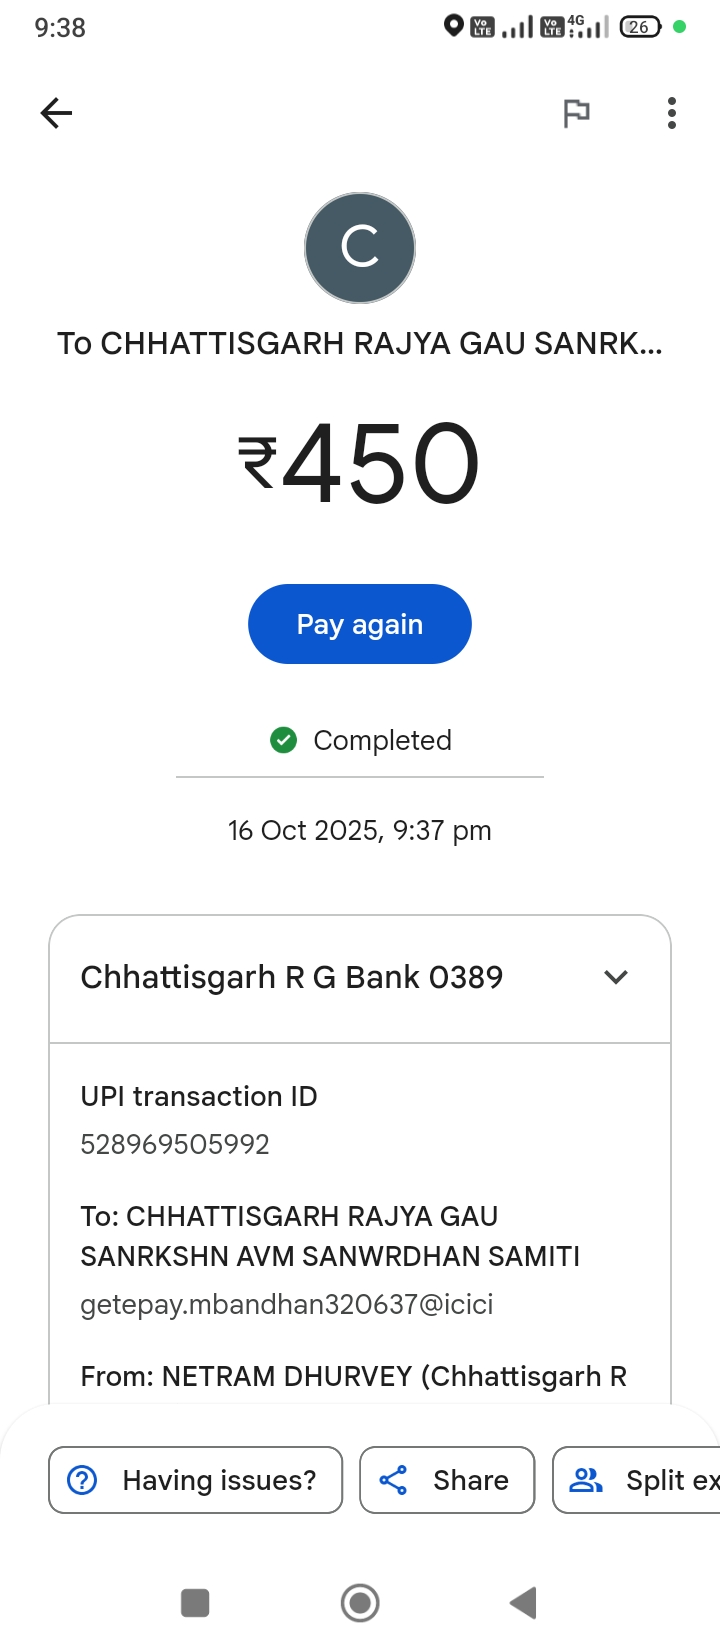The width and height of the screenshot is (720, 1650).
Task: Tap the question mark help icon
Action: tap(82, 1480)
